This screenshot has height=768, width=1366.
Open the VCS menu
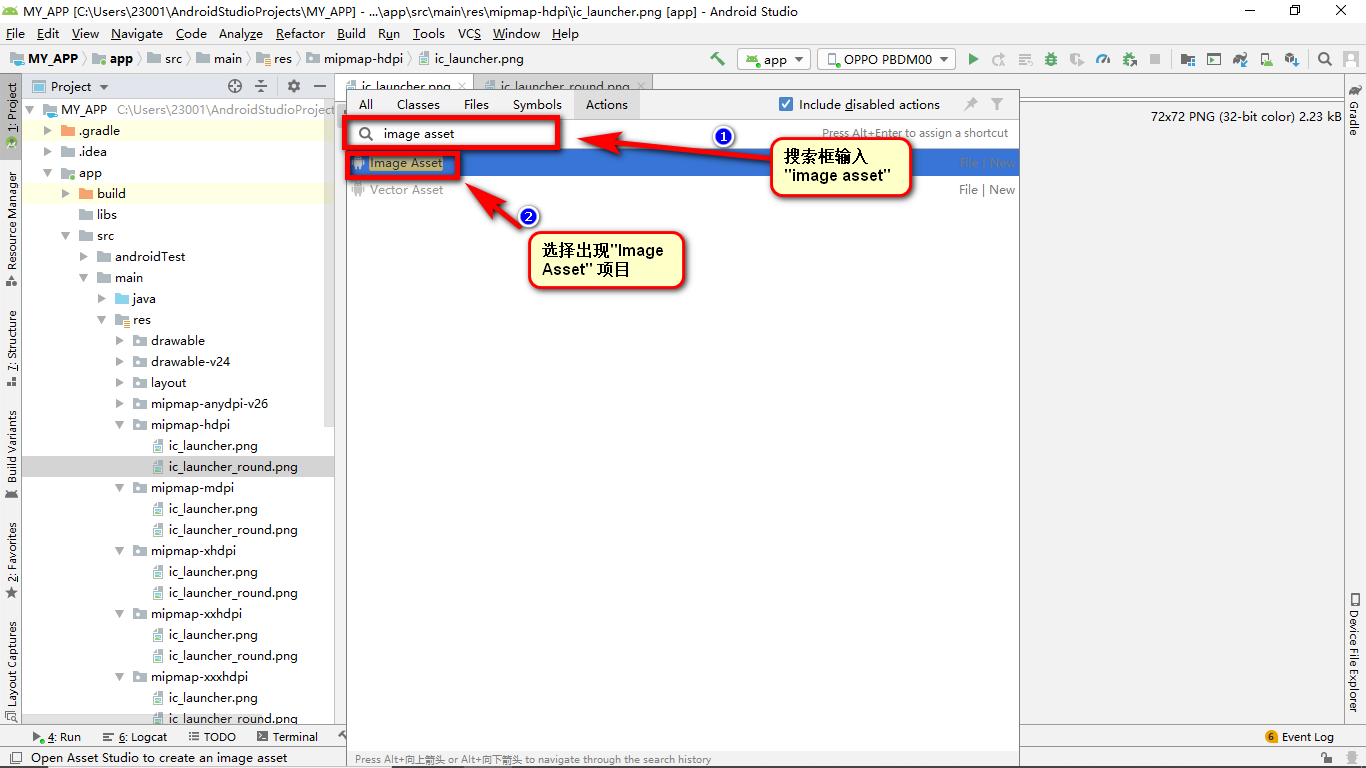(x=469, y=33)
